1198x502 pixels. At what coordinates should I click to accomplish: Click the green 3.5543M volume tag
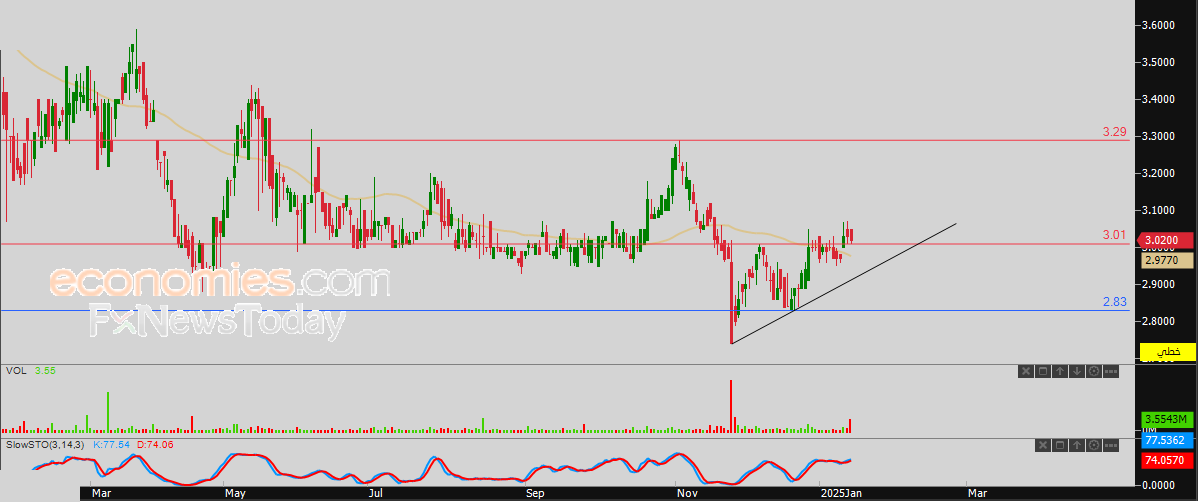pyautogui.click(x=1167, y=419)
